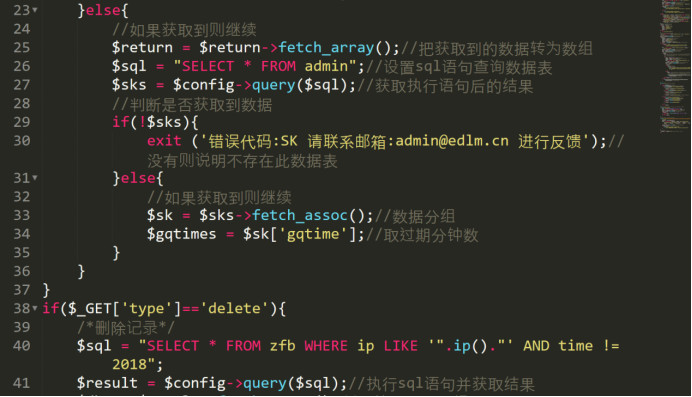Collapse the else block at line 31
This screenshot has height=397, width=692.
(x=35, y=178)
